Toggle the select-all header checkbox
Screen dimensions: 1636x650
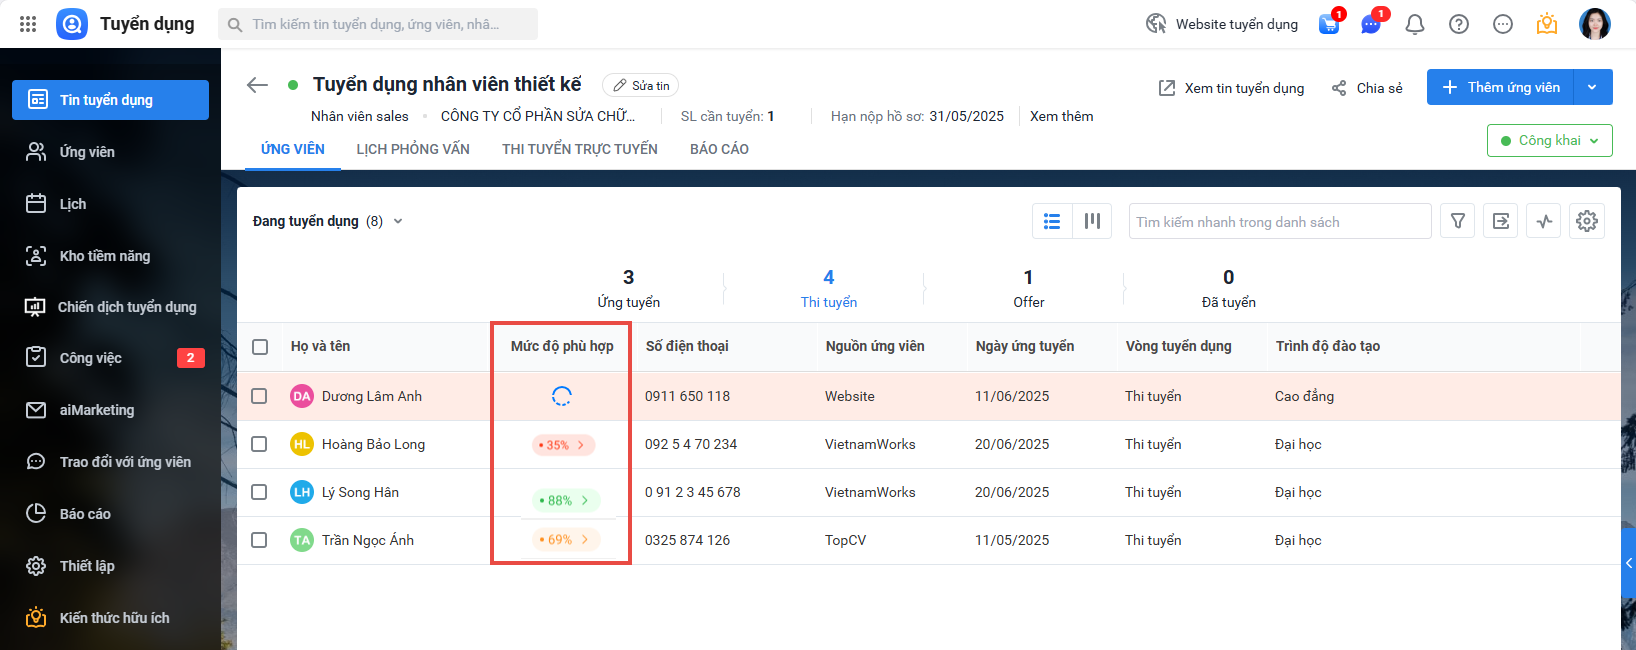[260, 347]
